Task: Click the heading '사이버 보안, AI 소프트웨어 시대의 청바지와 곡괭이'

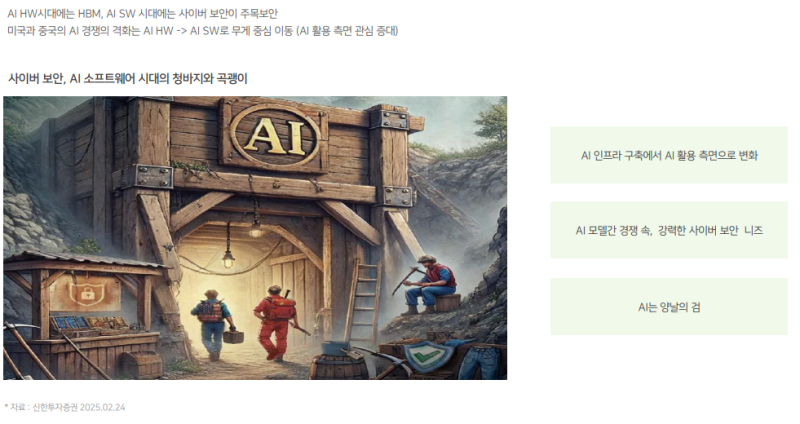Action: 128,79
